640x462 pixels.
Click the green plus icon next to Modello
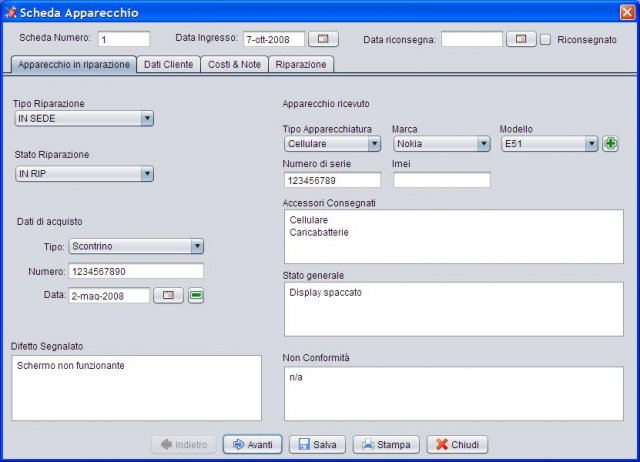click(610, 144)
